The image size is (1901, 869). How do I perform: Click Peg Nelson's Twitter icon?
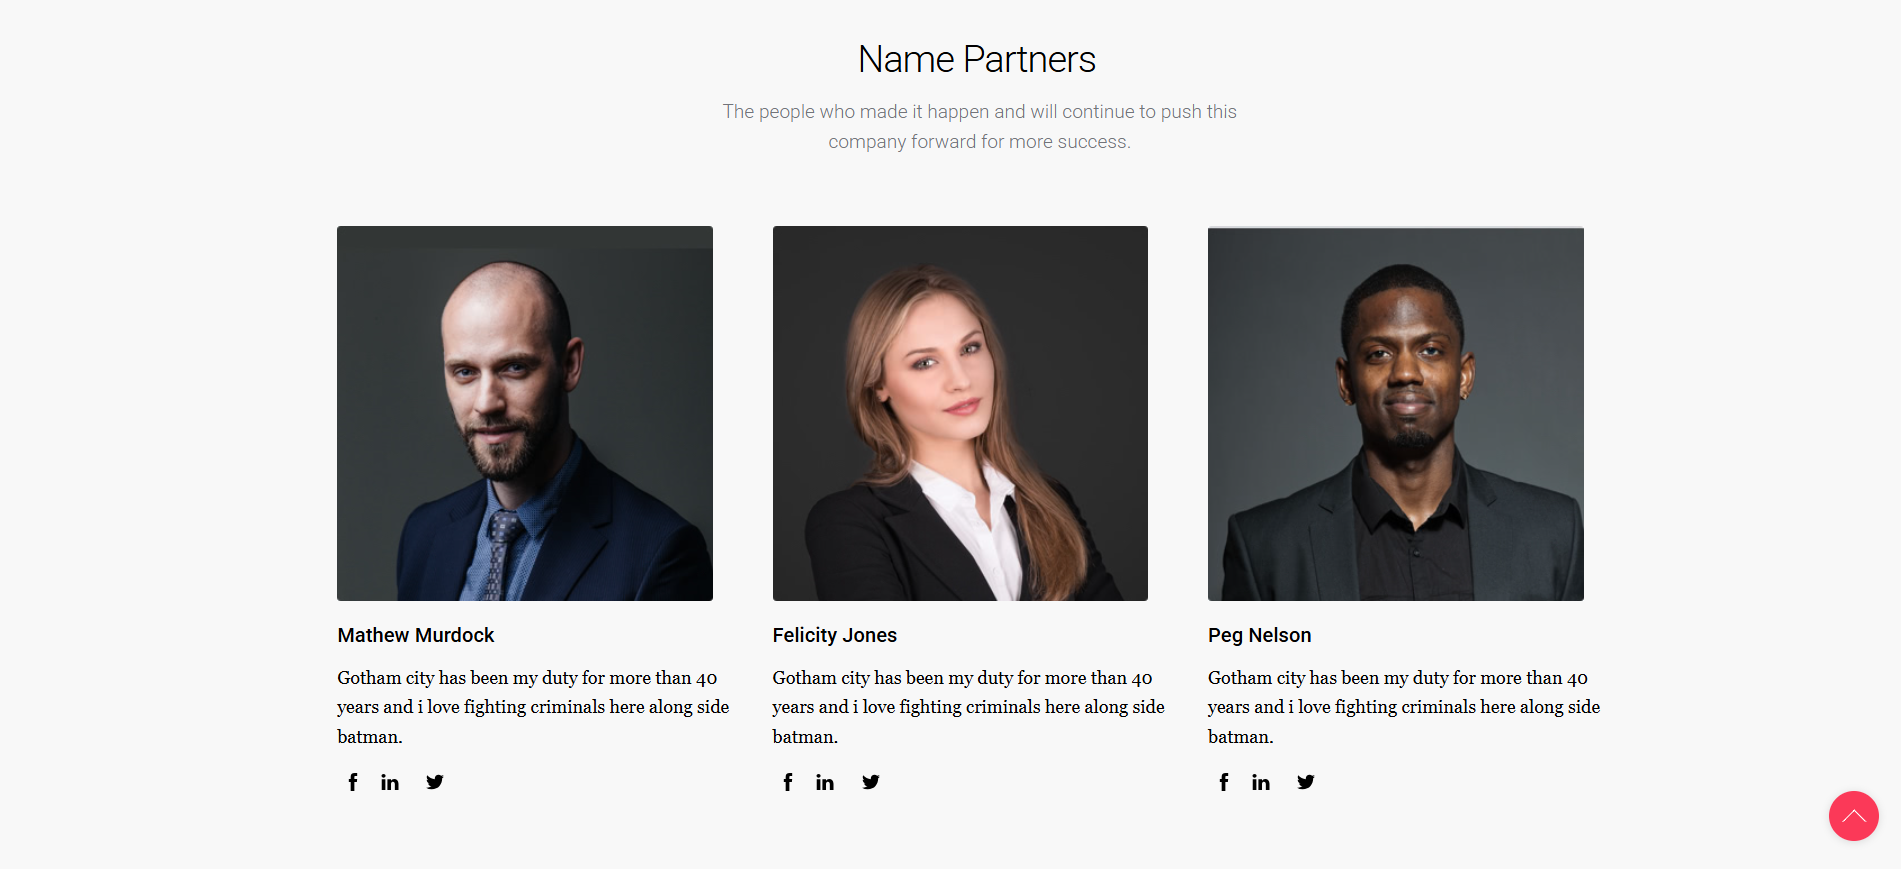[1306, 782]
